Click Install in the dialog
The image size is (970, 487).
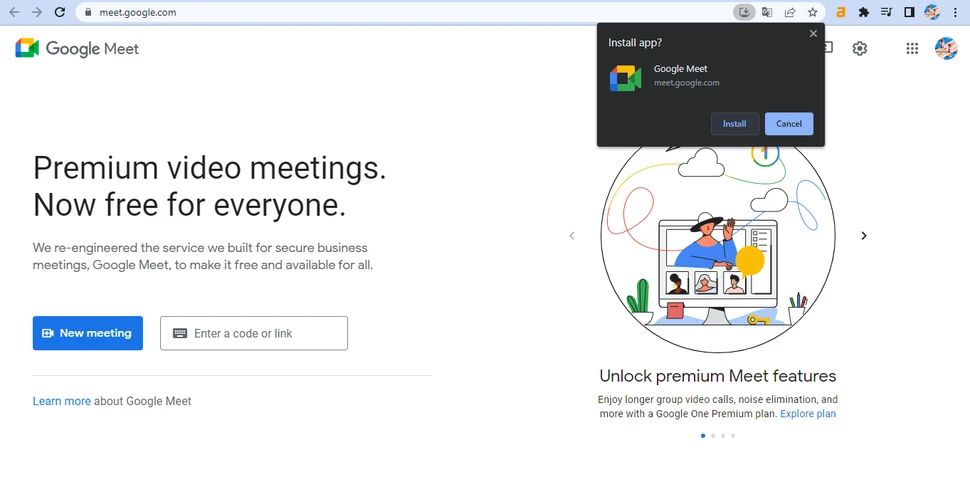tap(734, 124)
